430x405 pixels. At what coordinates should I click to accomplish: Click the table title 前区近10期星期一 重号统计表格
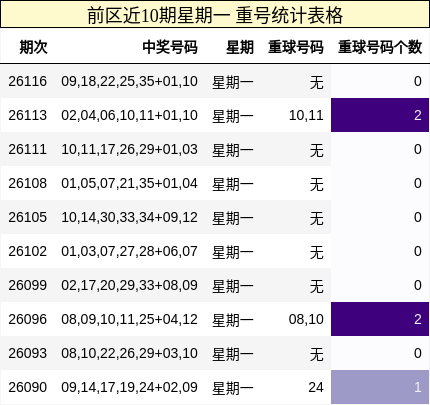click(215, 15)
